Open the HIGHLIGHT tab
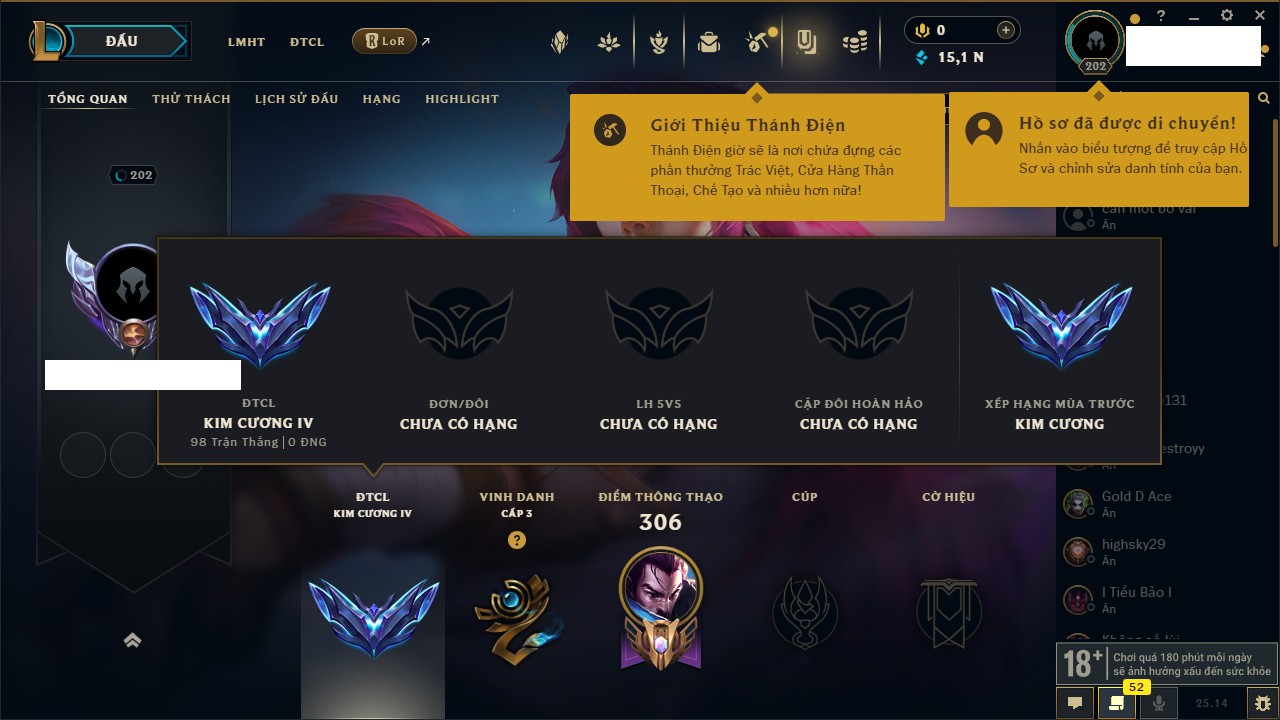 pos(462,99)
